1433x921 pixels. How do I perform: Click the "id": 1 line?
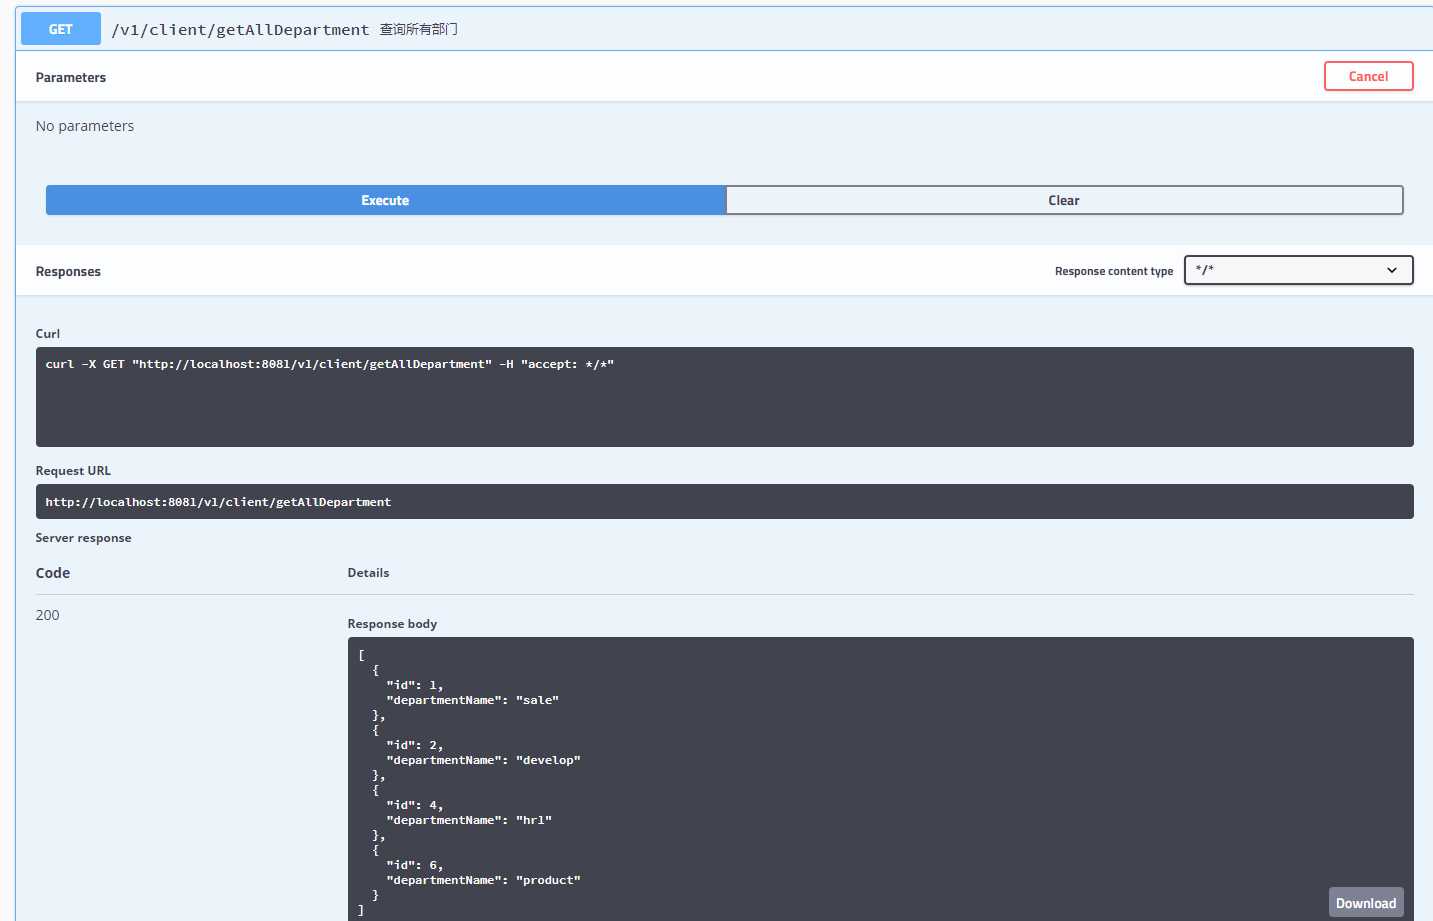(415, 685)
